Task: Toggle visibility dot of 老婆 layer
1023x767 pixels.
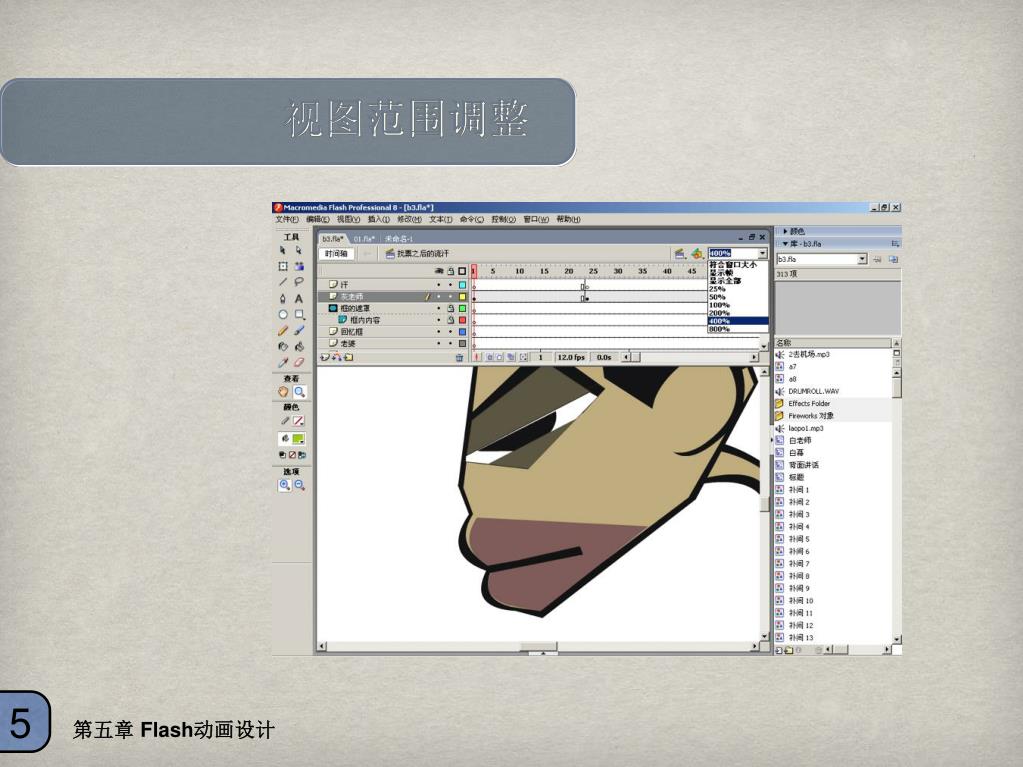Action: [x=438, y=344]
